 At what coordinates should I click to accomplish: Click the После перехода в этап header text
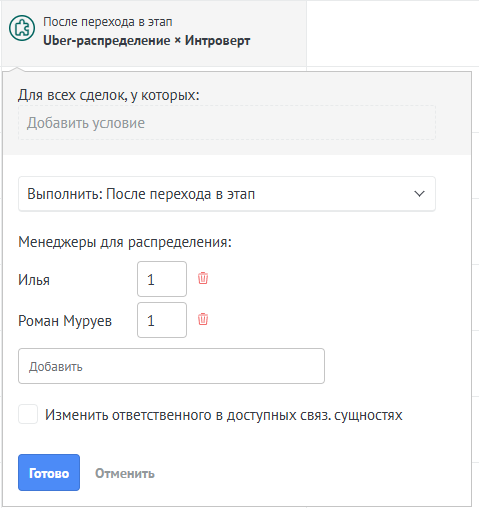pyautogui.click(x=108, y=22)
